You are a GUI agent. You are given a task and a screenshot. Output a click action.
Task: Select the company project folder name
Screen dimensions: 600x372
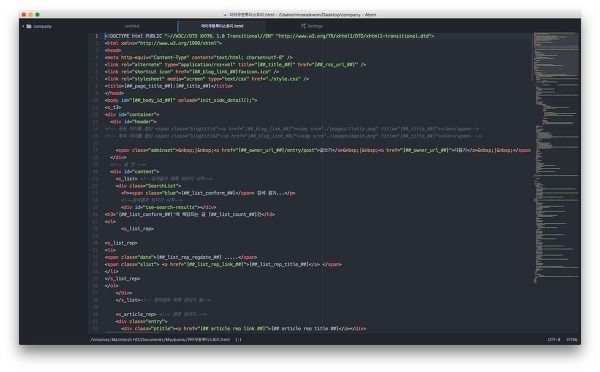42,26
